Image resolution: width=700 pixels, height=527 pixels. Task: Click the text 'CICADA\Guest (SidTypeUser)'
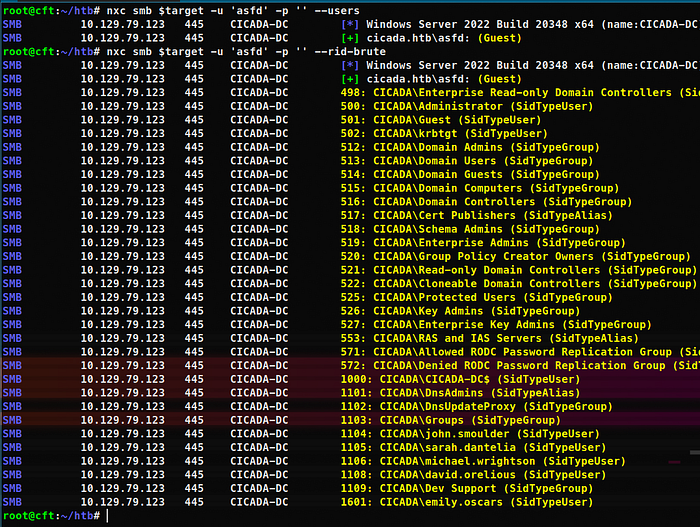[457, 120]
